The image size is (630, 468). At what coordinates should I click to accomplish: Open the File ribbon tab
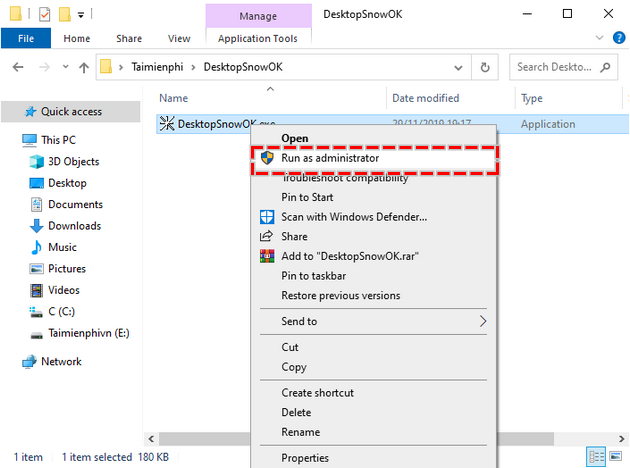26,39
